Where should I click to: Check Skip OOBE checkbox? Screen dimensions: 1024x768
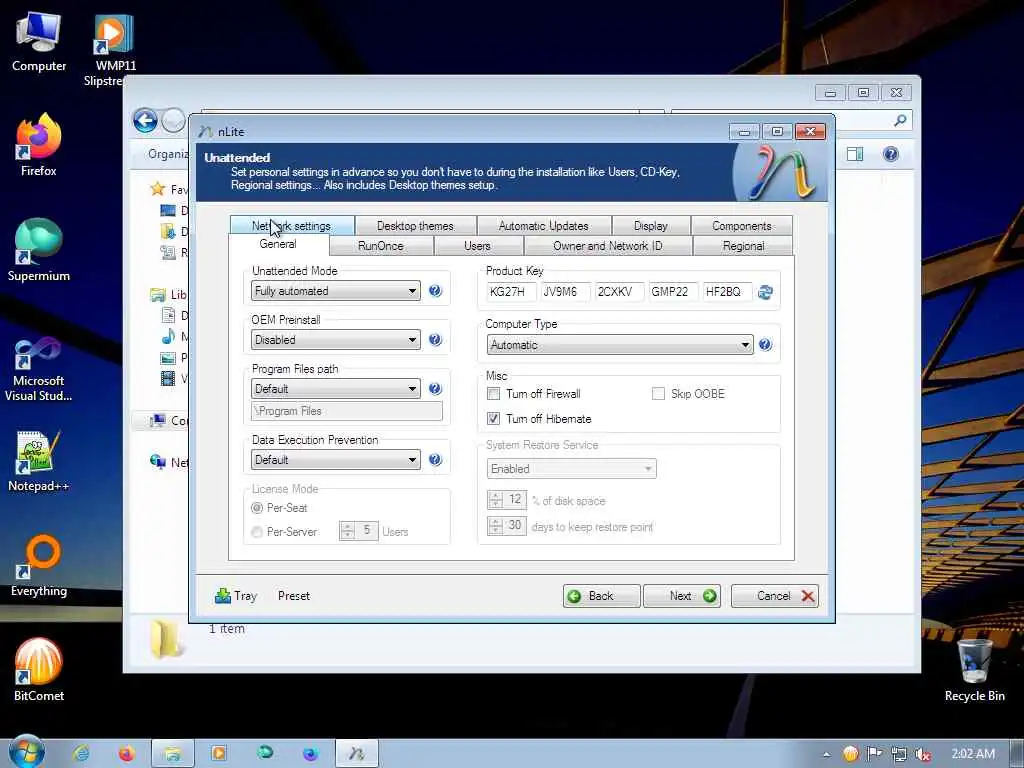658,393
